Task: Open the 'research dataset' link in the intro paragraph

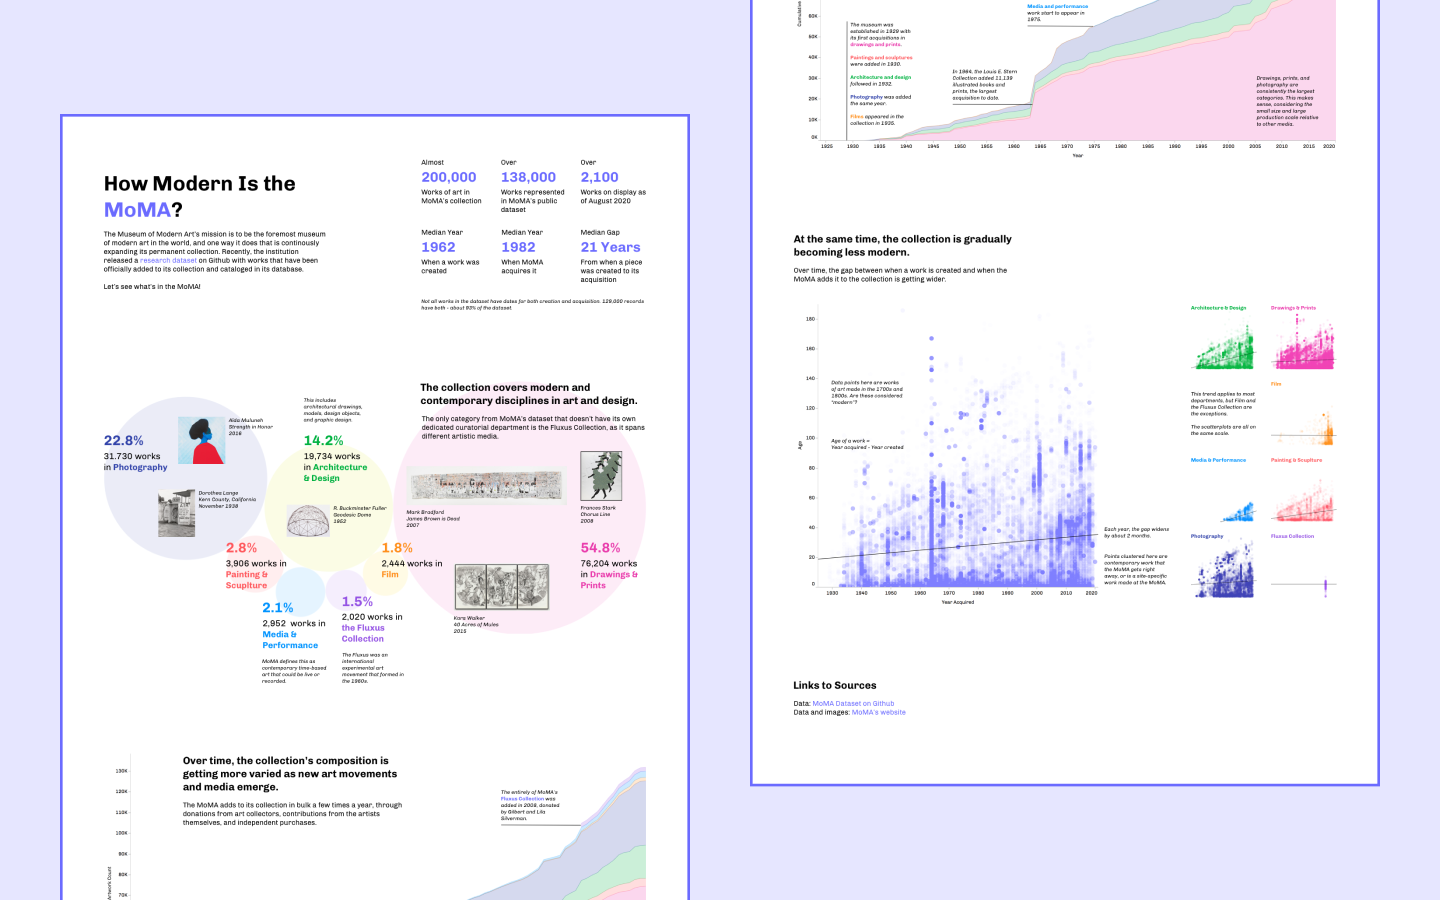Action: (168, 260)
